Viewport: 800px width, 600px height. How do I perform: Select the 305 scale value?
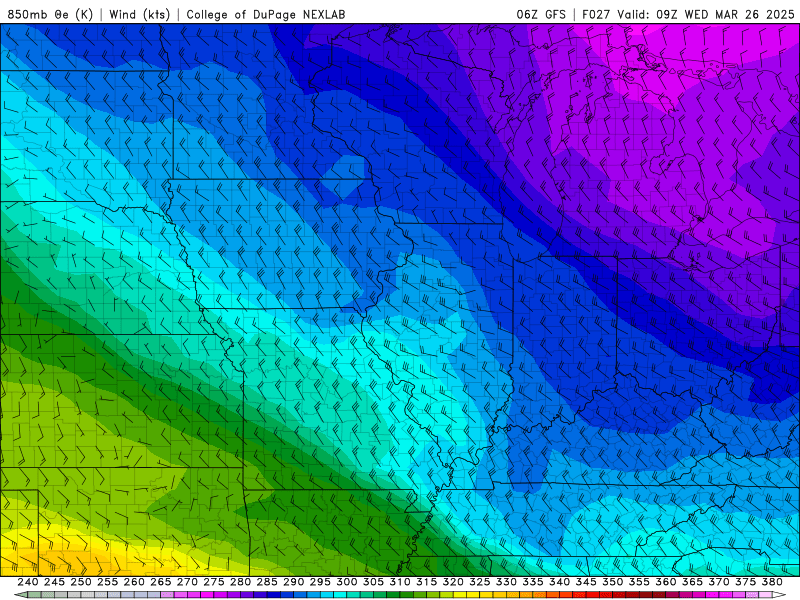coord(373,582)
